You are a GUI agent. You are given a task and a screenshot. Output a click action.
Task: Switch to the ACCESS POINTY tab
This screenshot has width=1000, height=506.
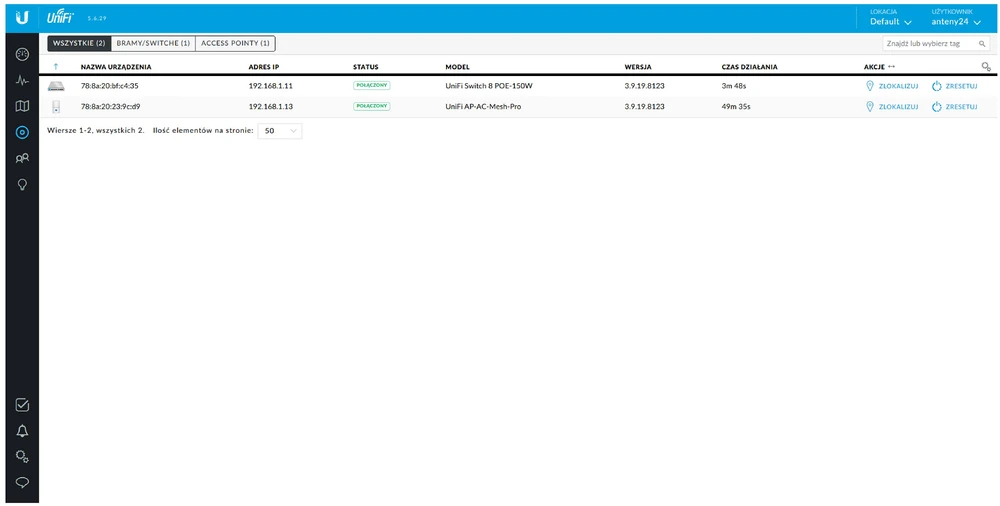235,43
